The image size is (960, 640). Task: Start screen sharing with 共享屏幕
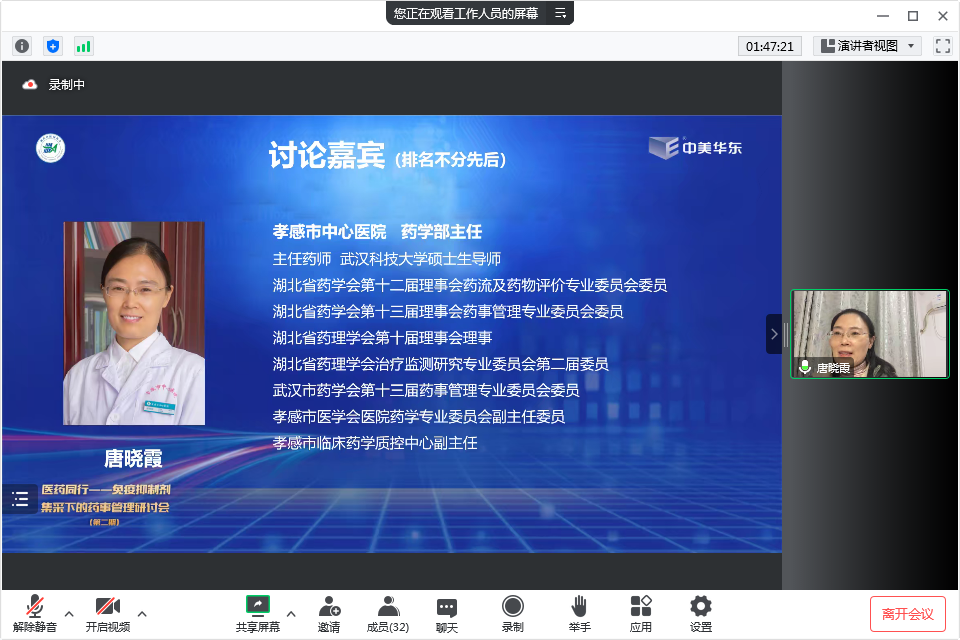click(258, 613)
